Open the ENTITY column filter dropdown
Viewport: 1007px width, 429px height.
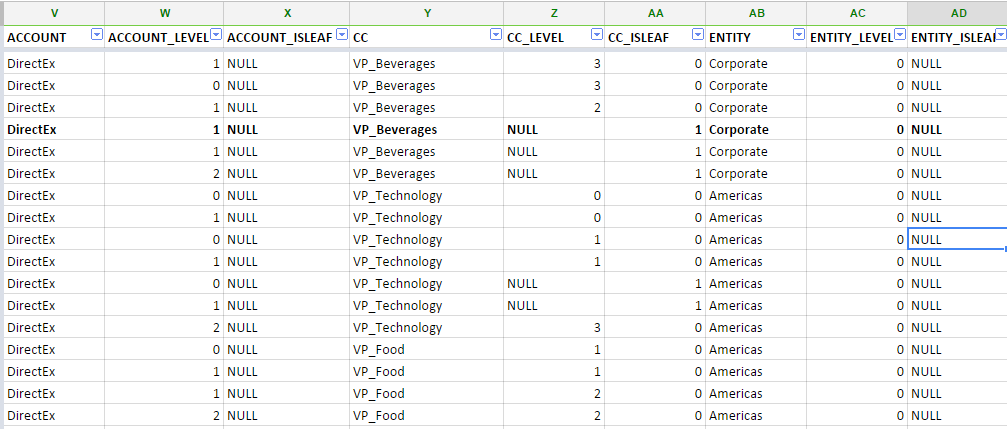799,35
